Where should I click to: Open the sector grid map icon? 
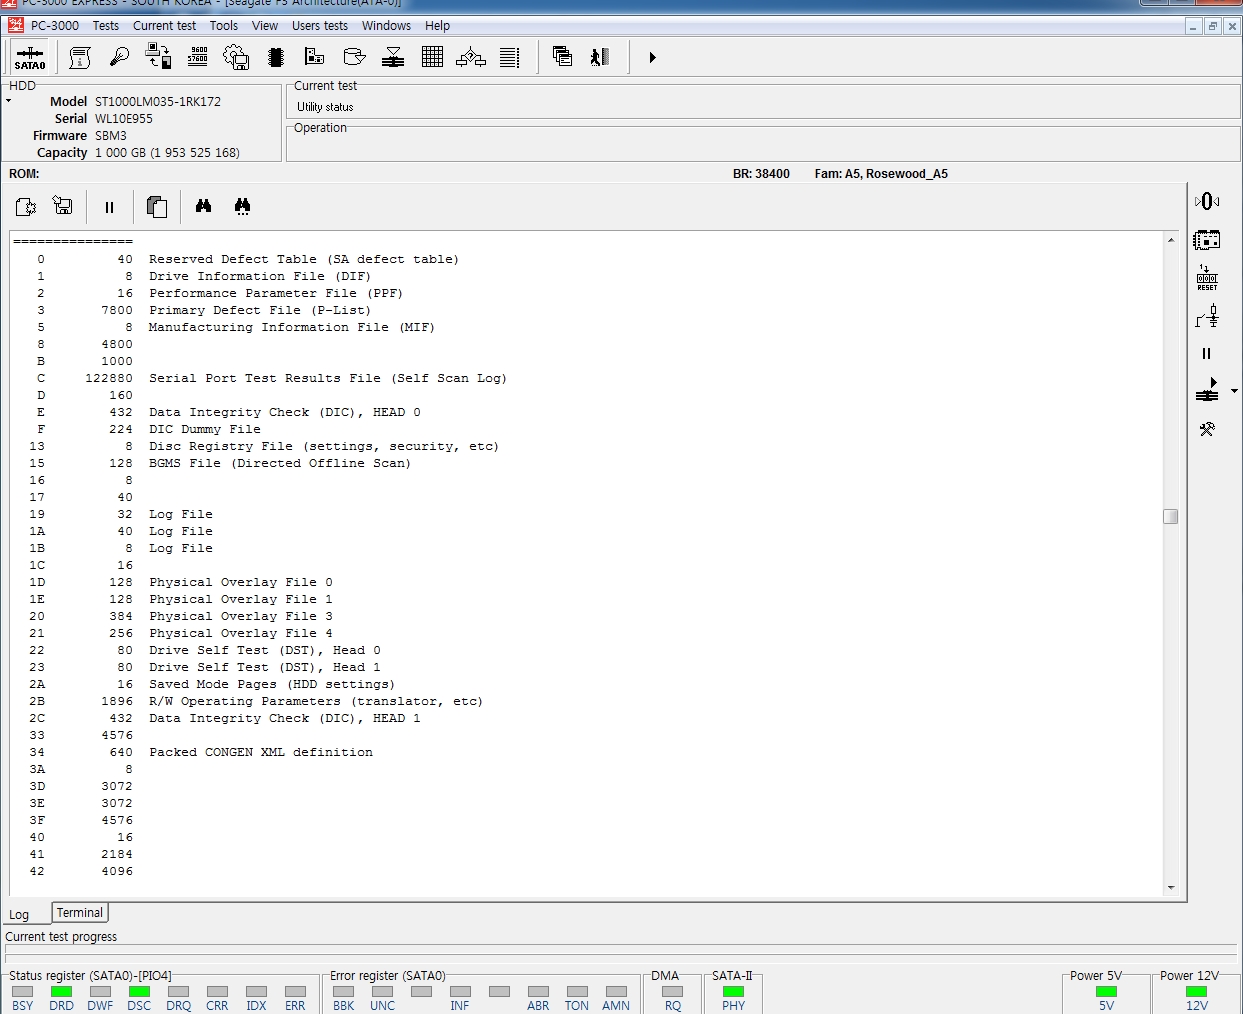(432, 58)
